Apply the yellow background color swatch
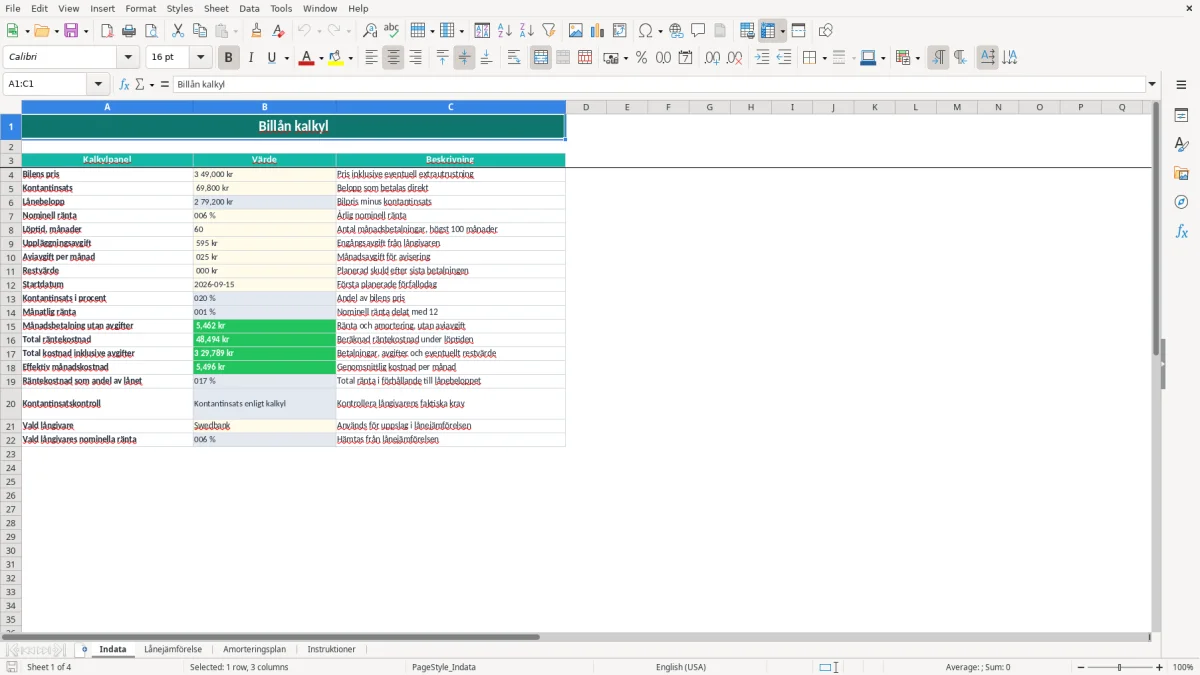This screenshot has height=675, width=1200. [x=335, y=58]
